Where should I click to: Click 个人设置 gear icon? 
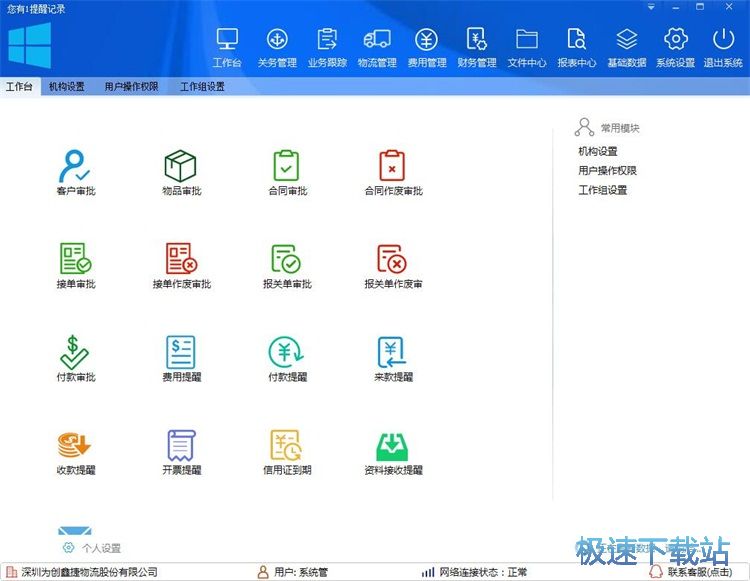tap(68, 548)
